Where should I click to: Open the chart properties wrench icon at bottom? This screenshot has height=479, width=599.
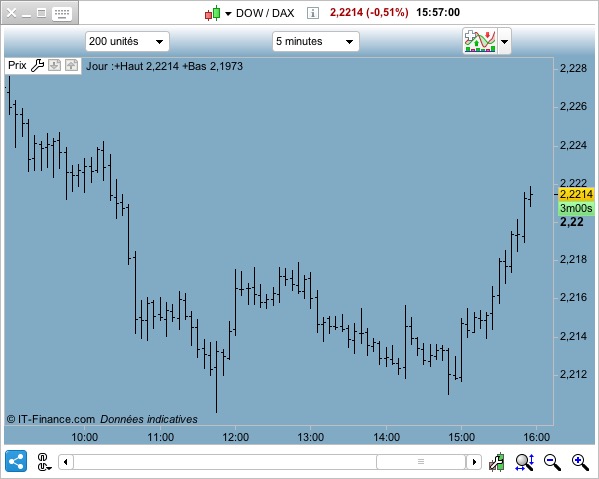(x=497, y=462)
